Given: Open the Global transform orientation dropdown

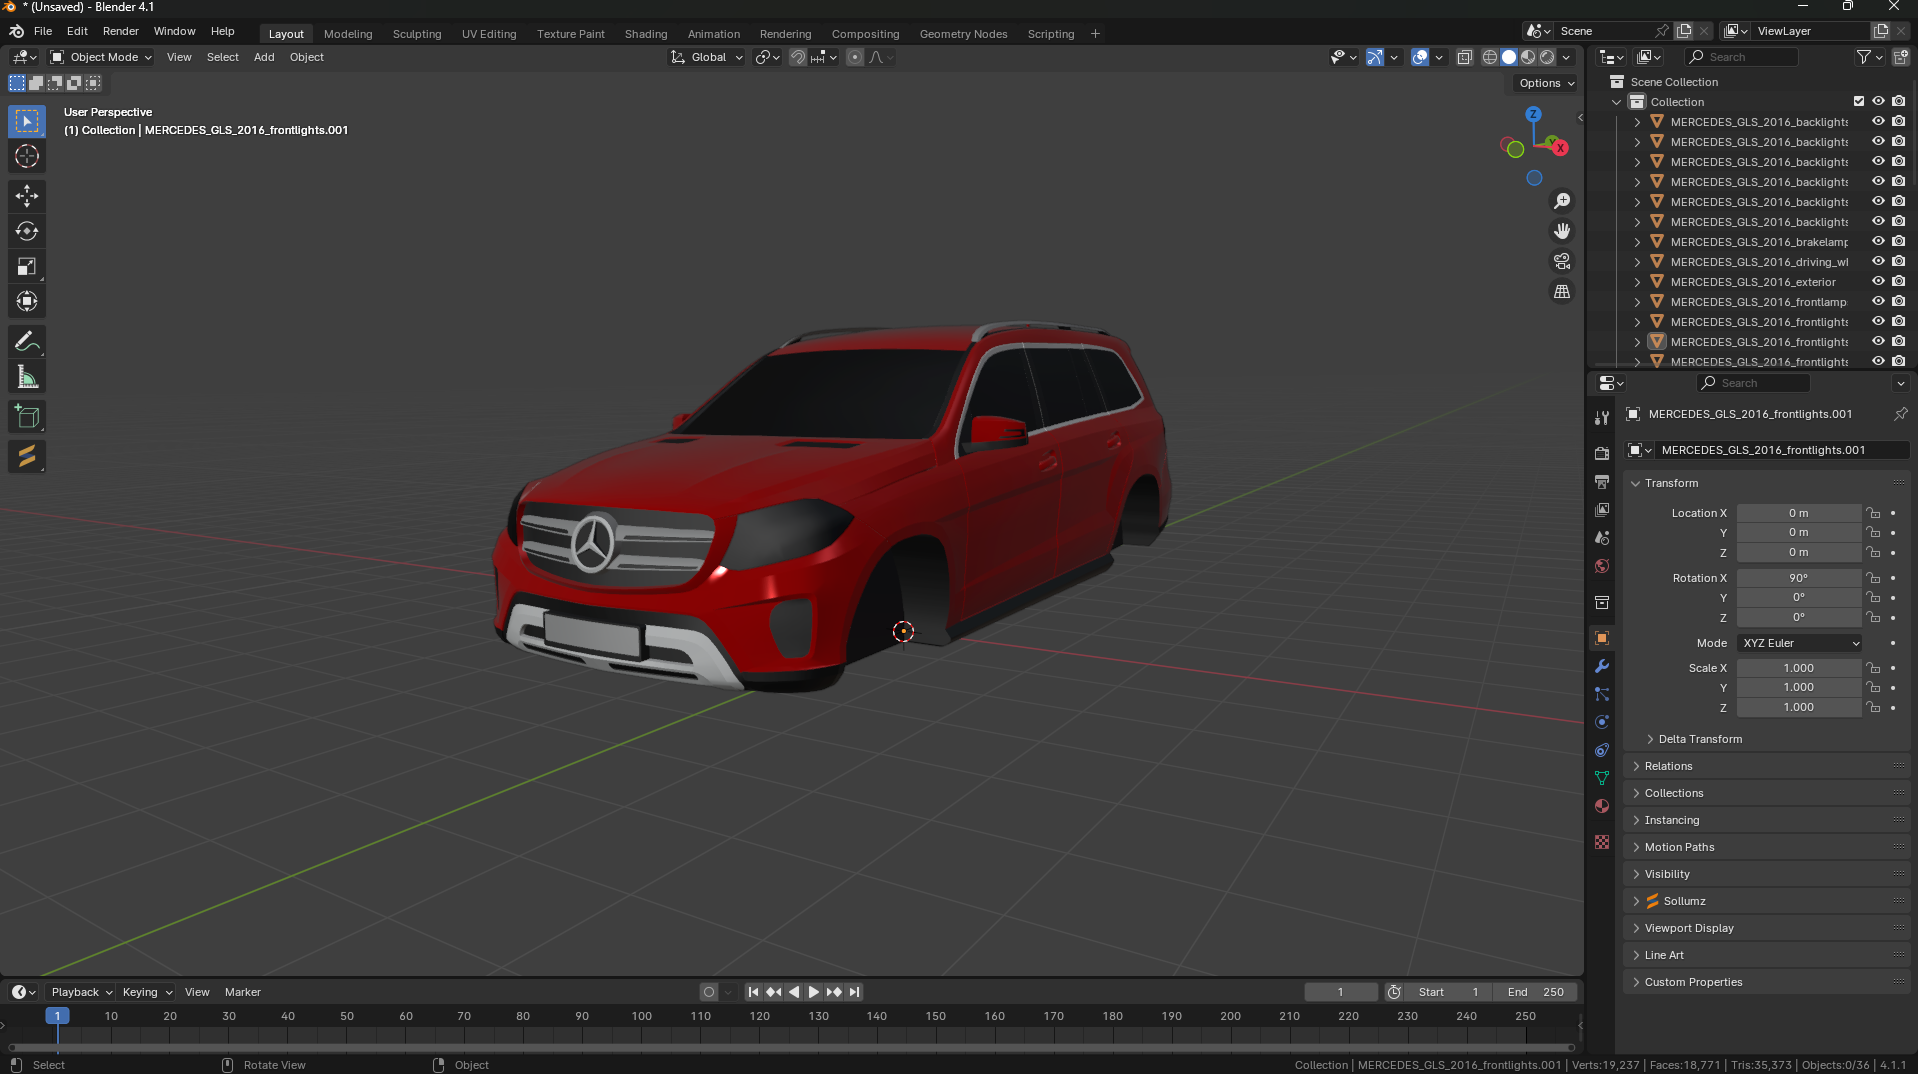Looking at the screenshot, I should point(708,57).
